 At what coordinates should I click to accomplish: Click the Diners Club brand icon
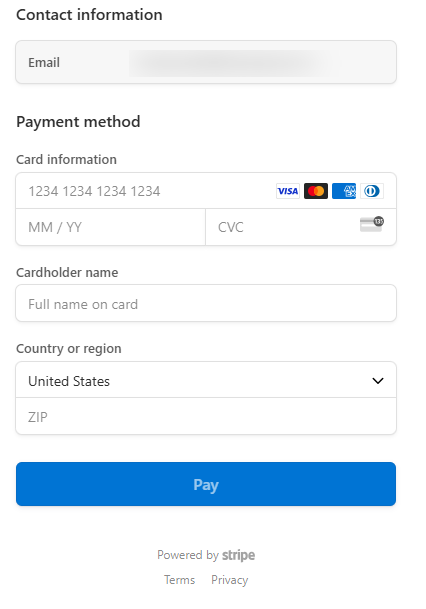click(372, 191)
